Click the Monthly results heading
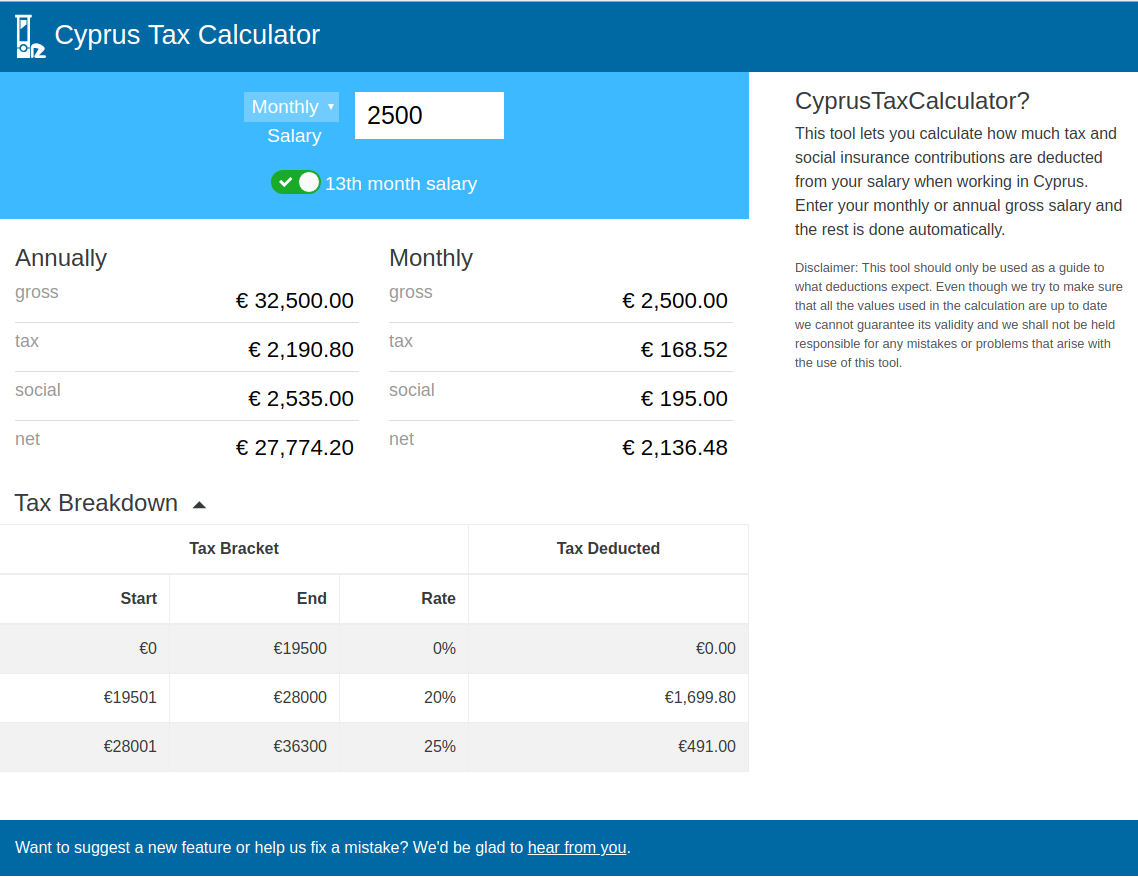The image size is (1138, 878). (430, 258)
